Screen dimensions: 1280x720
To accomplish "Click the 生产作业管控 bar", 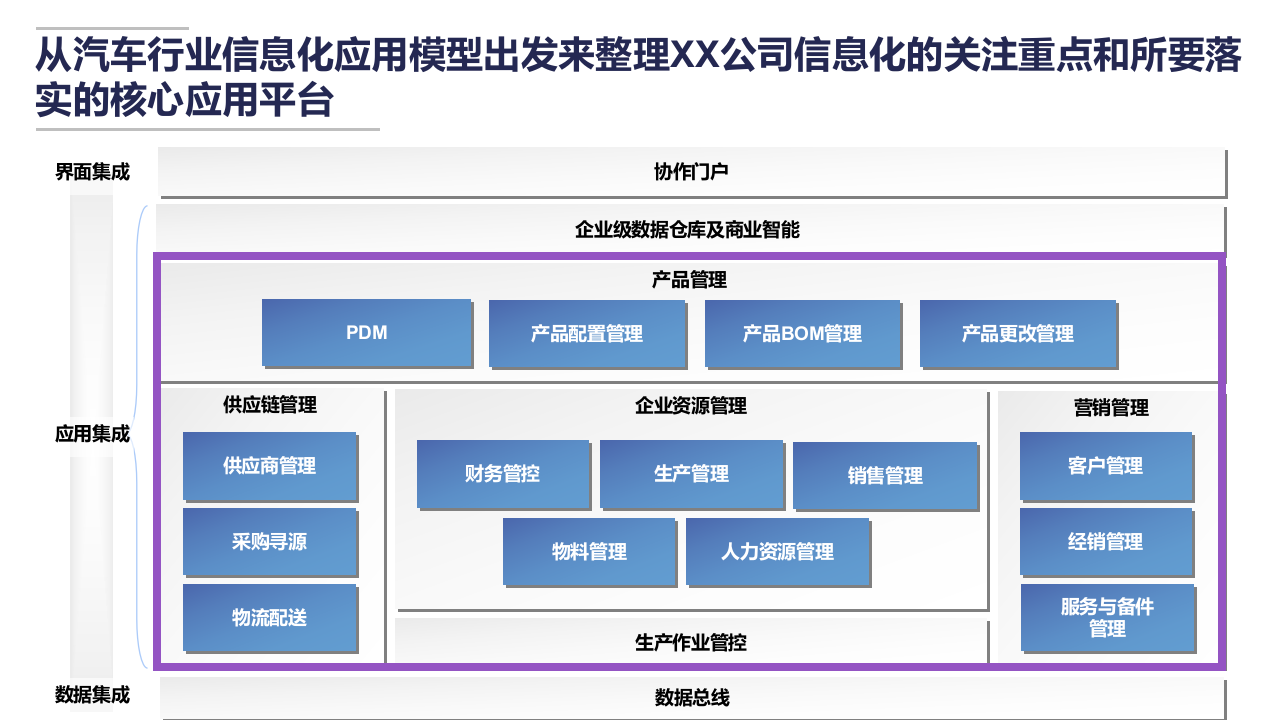I will [690, 645].
